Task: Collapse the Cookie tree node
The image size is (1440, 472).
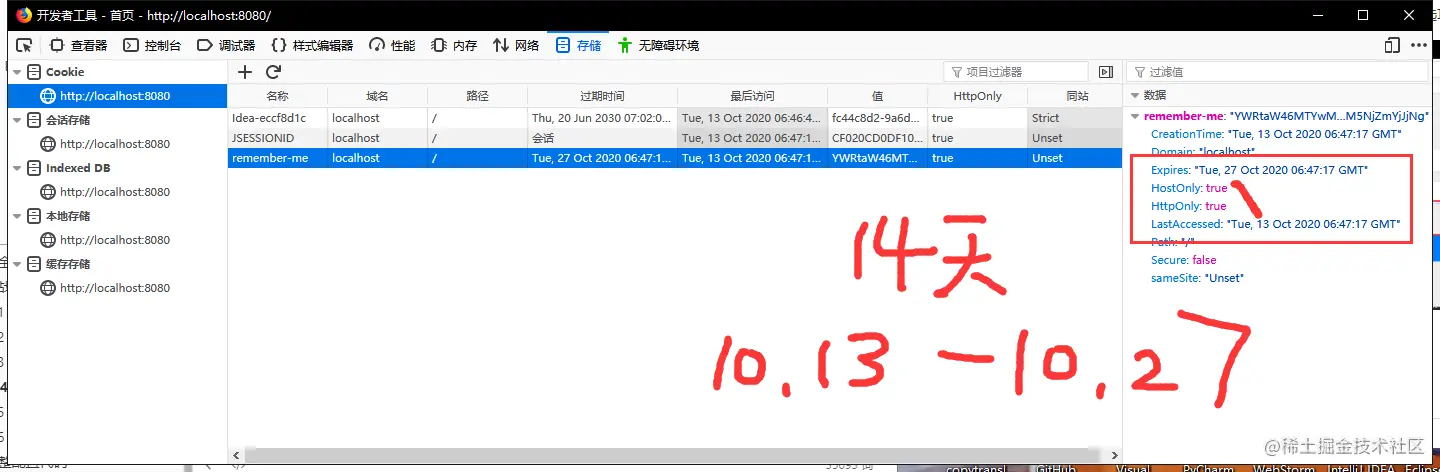Action: coord(16,72)
